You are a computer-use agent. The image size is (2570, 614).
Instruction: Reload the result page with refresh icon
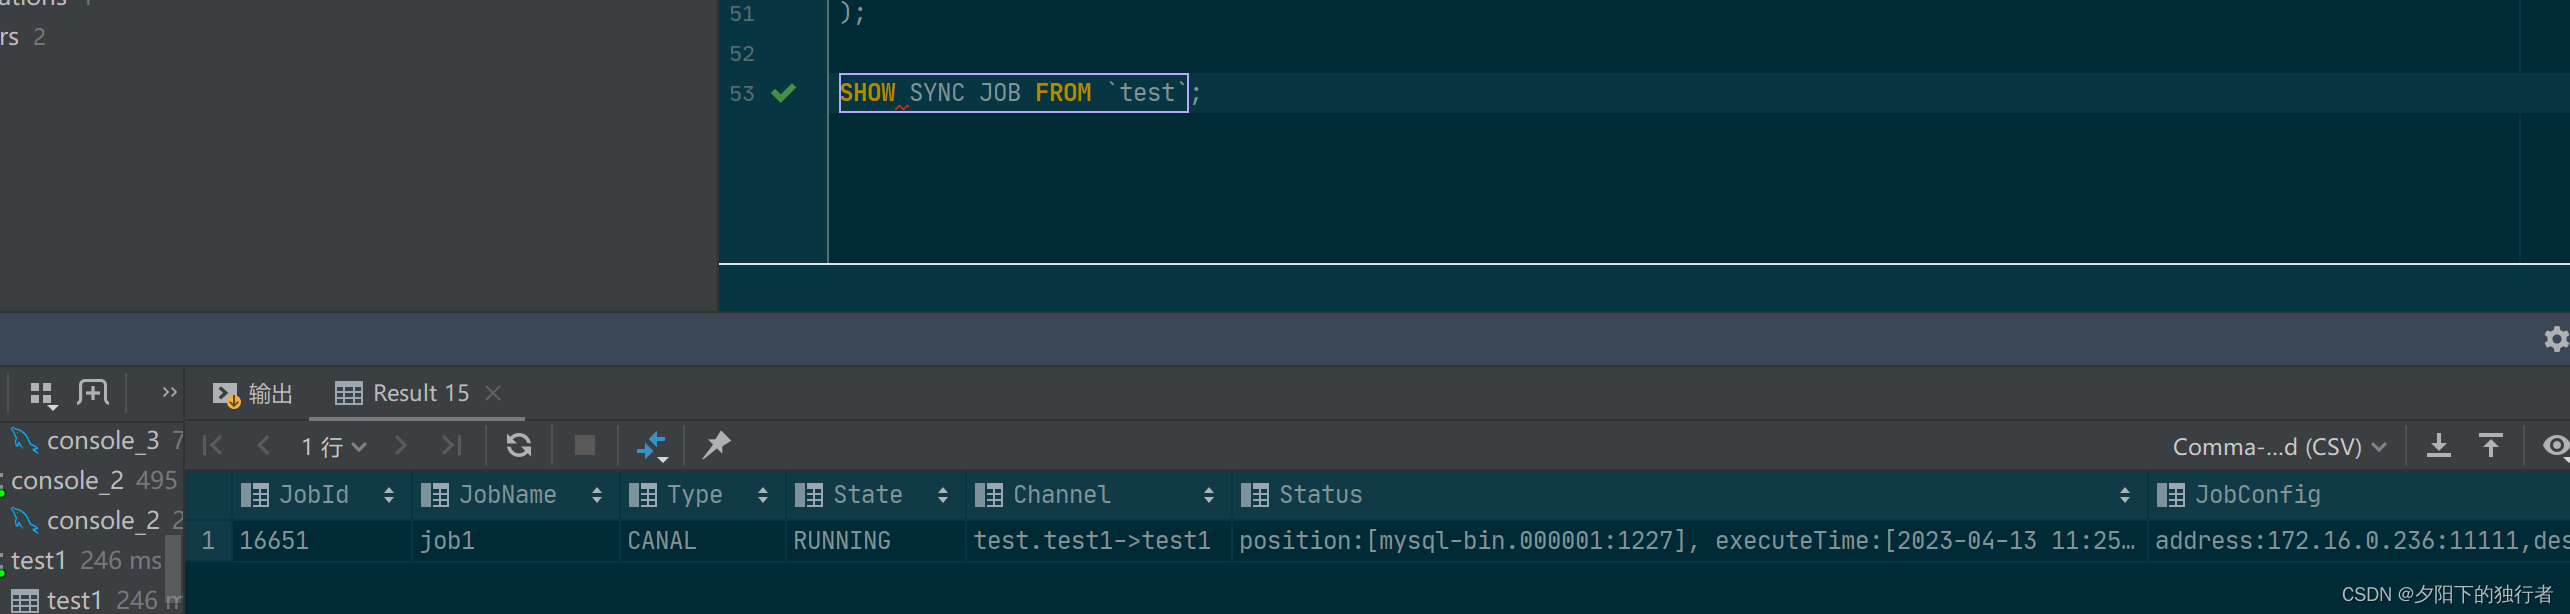518,445
